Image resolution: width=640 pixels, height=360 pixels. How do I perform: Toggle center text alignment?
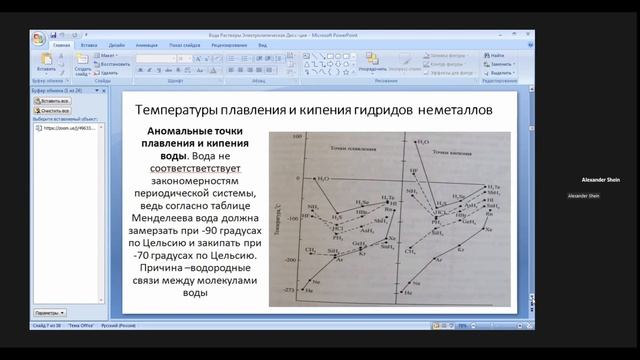point(240,70)
